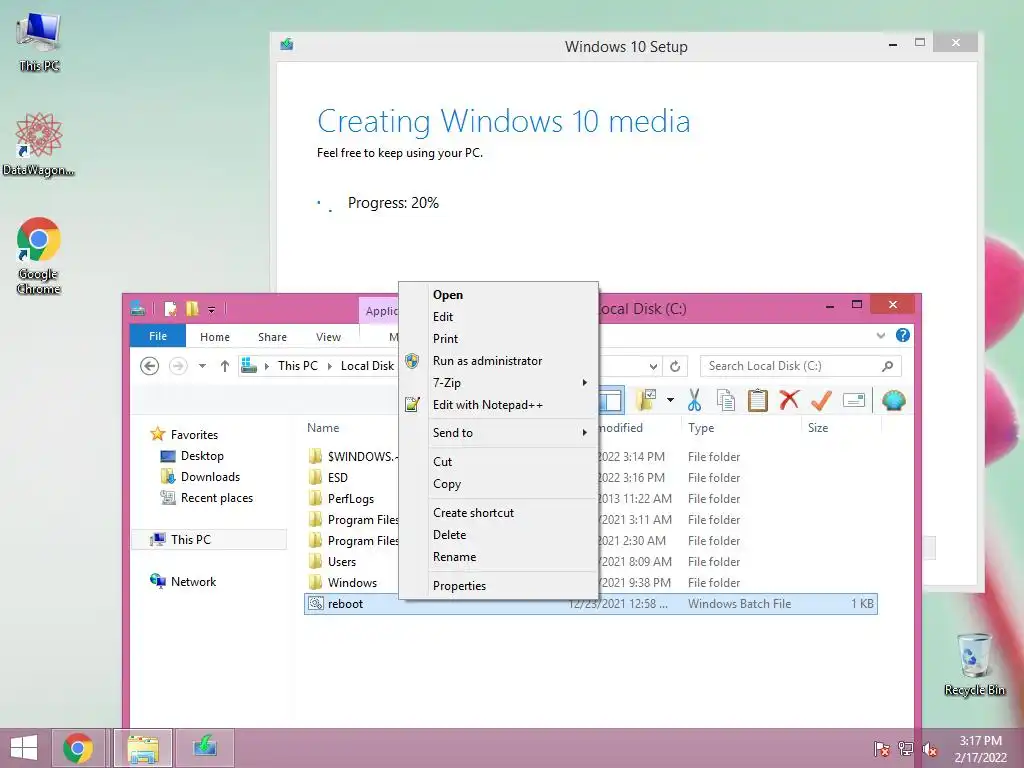1024x768 pixels.
Task: Choose Rename from the context menu
Action: click(499, 557)
